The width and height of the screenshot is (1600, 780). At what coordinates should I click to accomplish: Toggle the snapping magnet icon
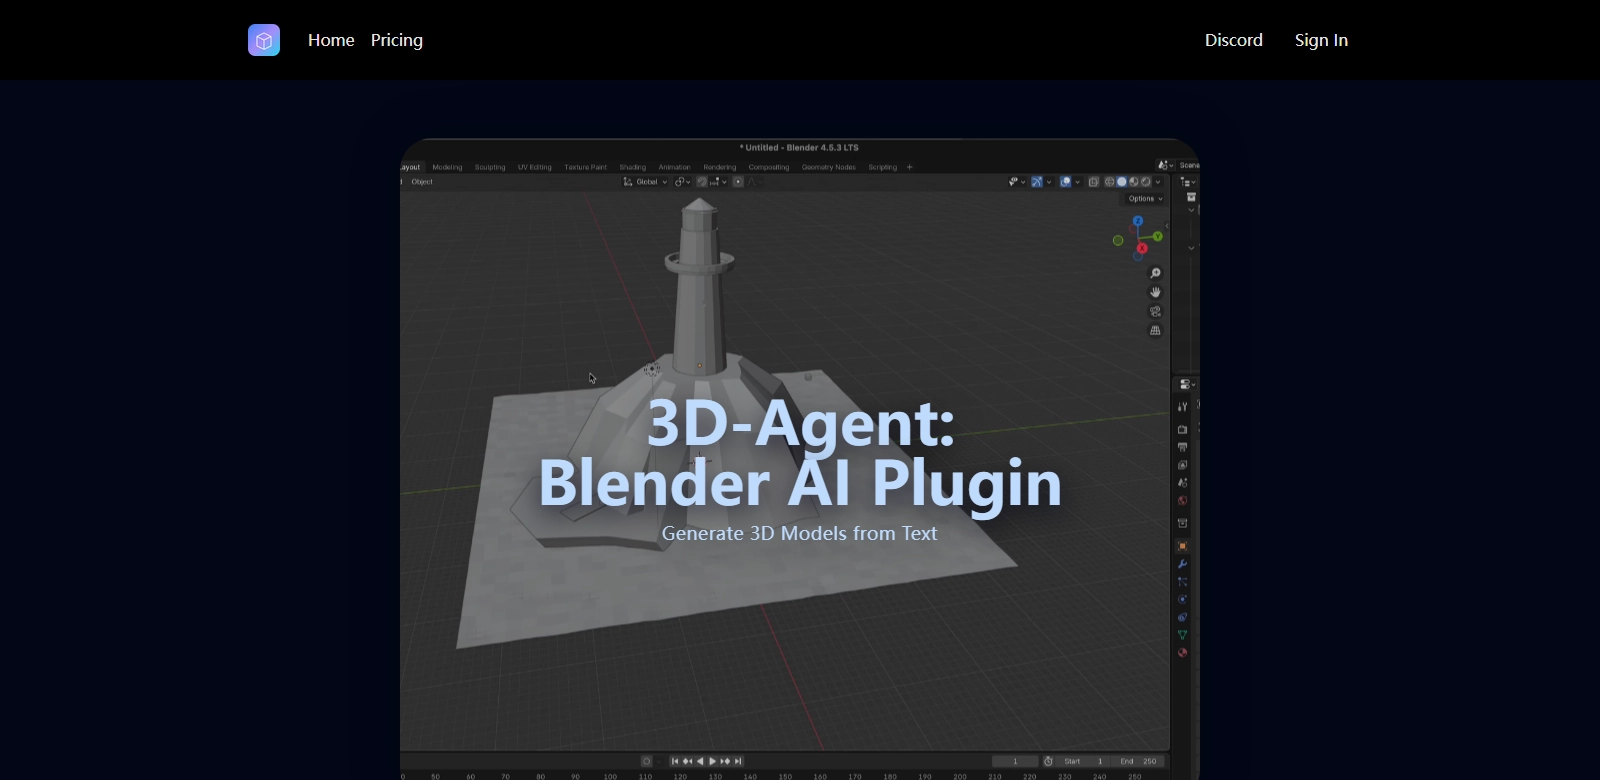pyautogui.click(x=702, y=182)
